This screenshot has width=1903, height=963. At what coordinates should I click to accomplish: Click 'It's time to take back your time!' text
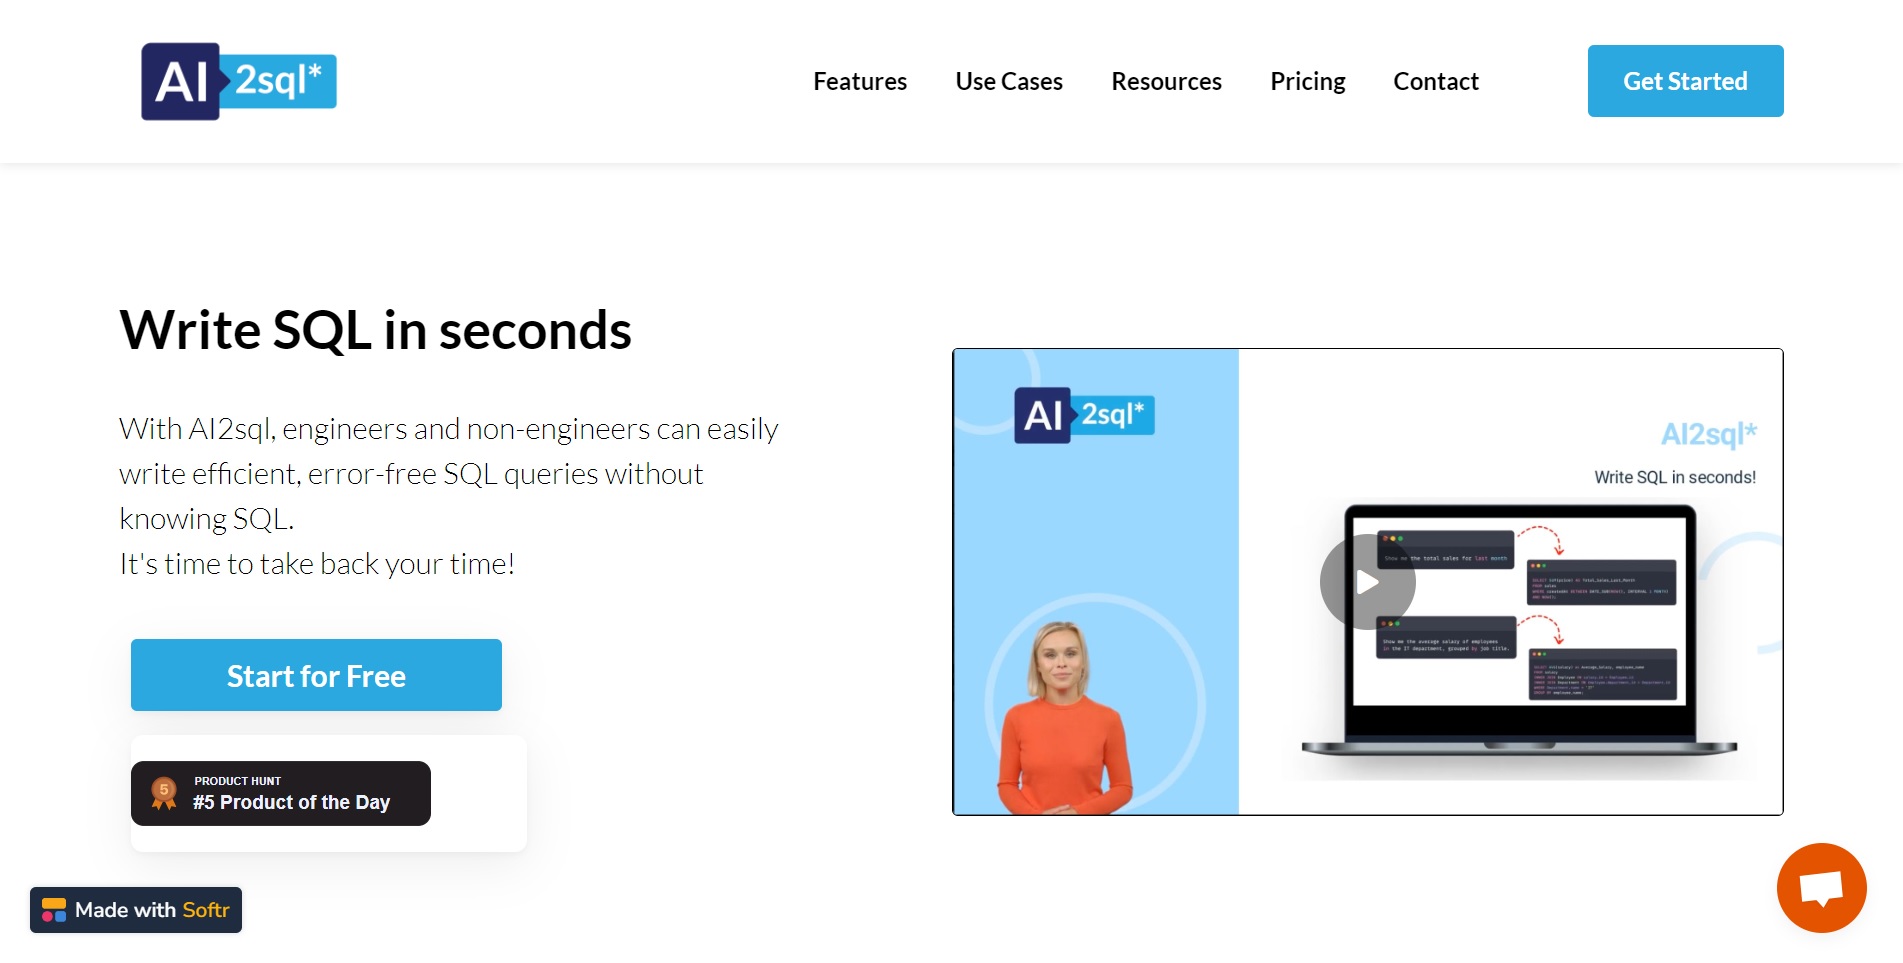(x=317, y=564)
